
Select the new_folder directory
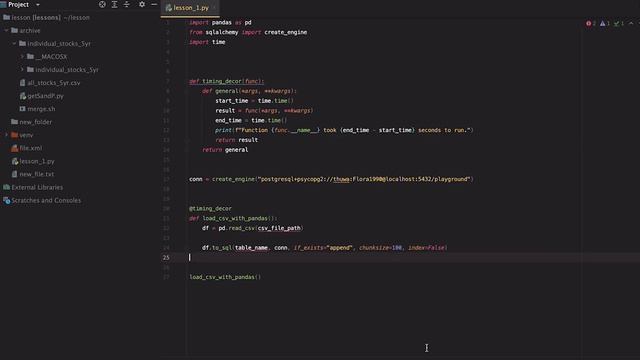tap(36, 122)
